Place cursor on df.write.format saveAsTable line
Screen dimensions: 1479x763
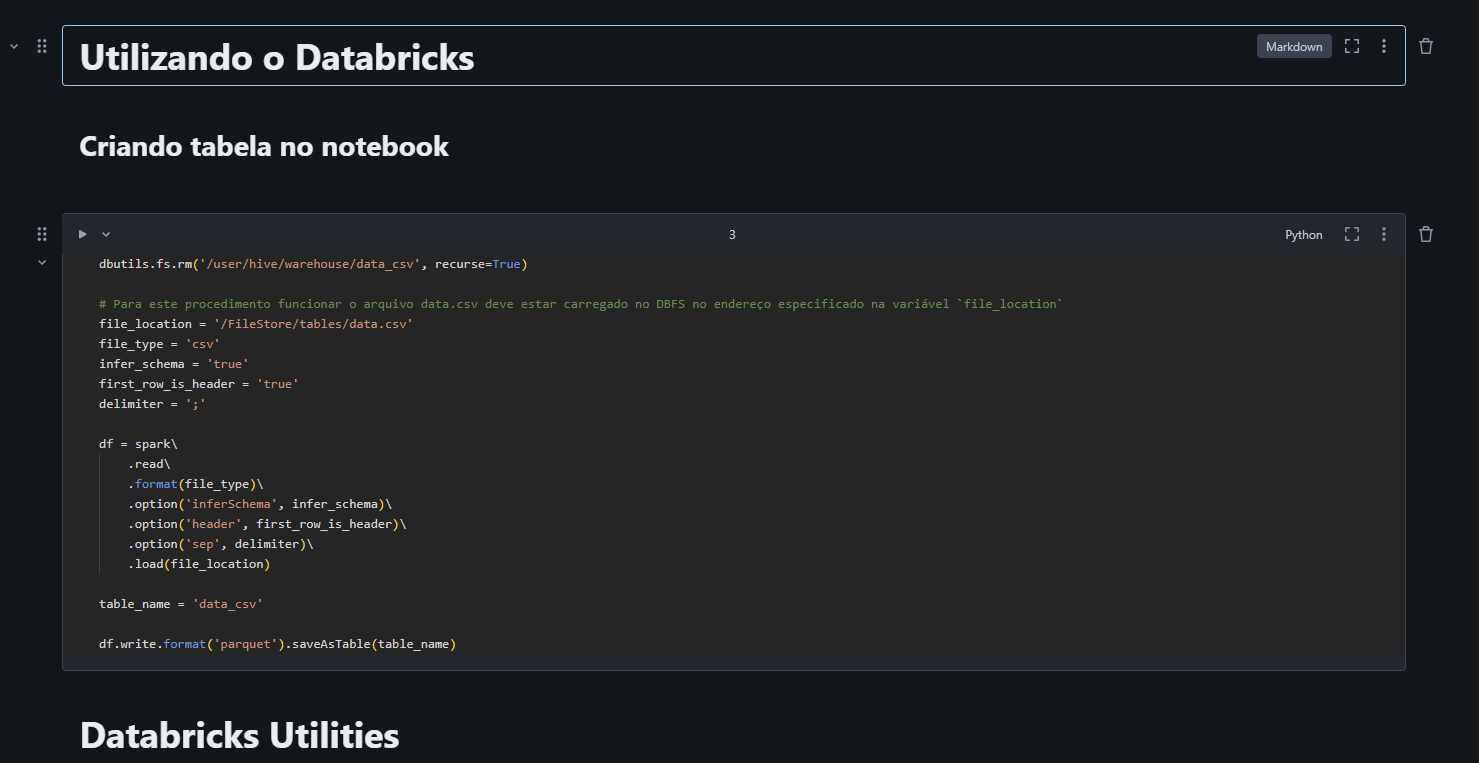[277, 644]
